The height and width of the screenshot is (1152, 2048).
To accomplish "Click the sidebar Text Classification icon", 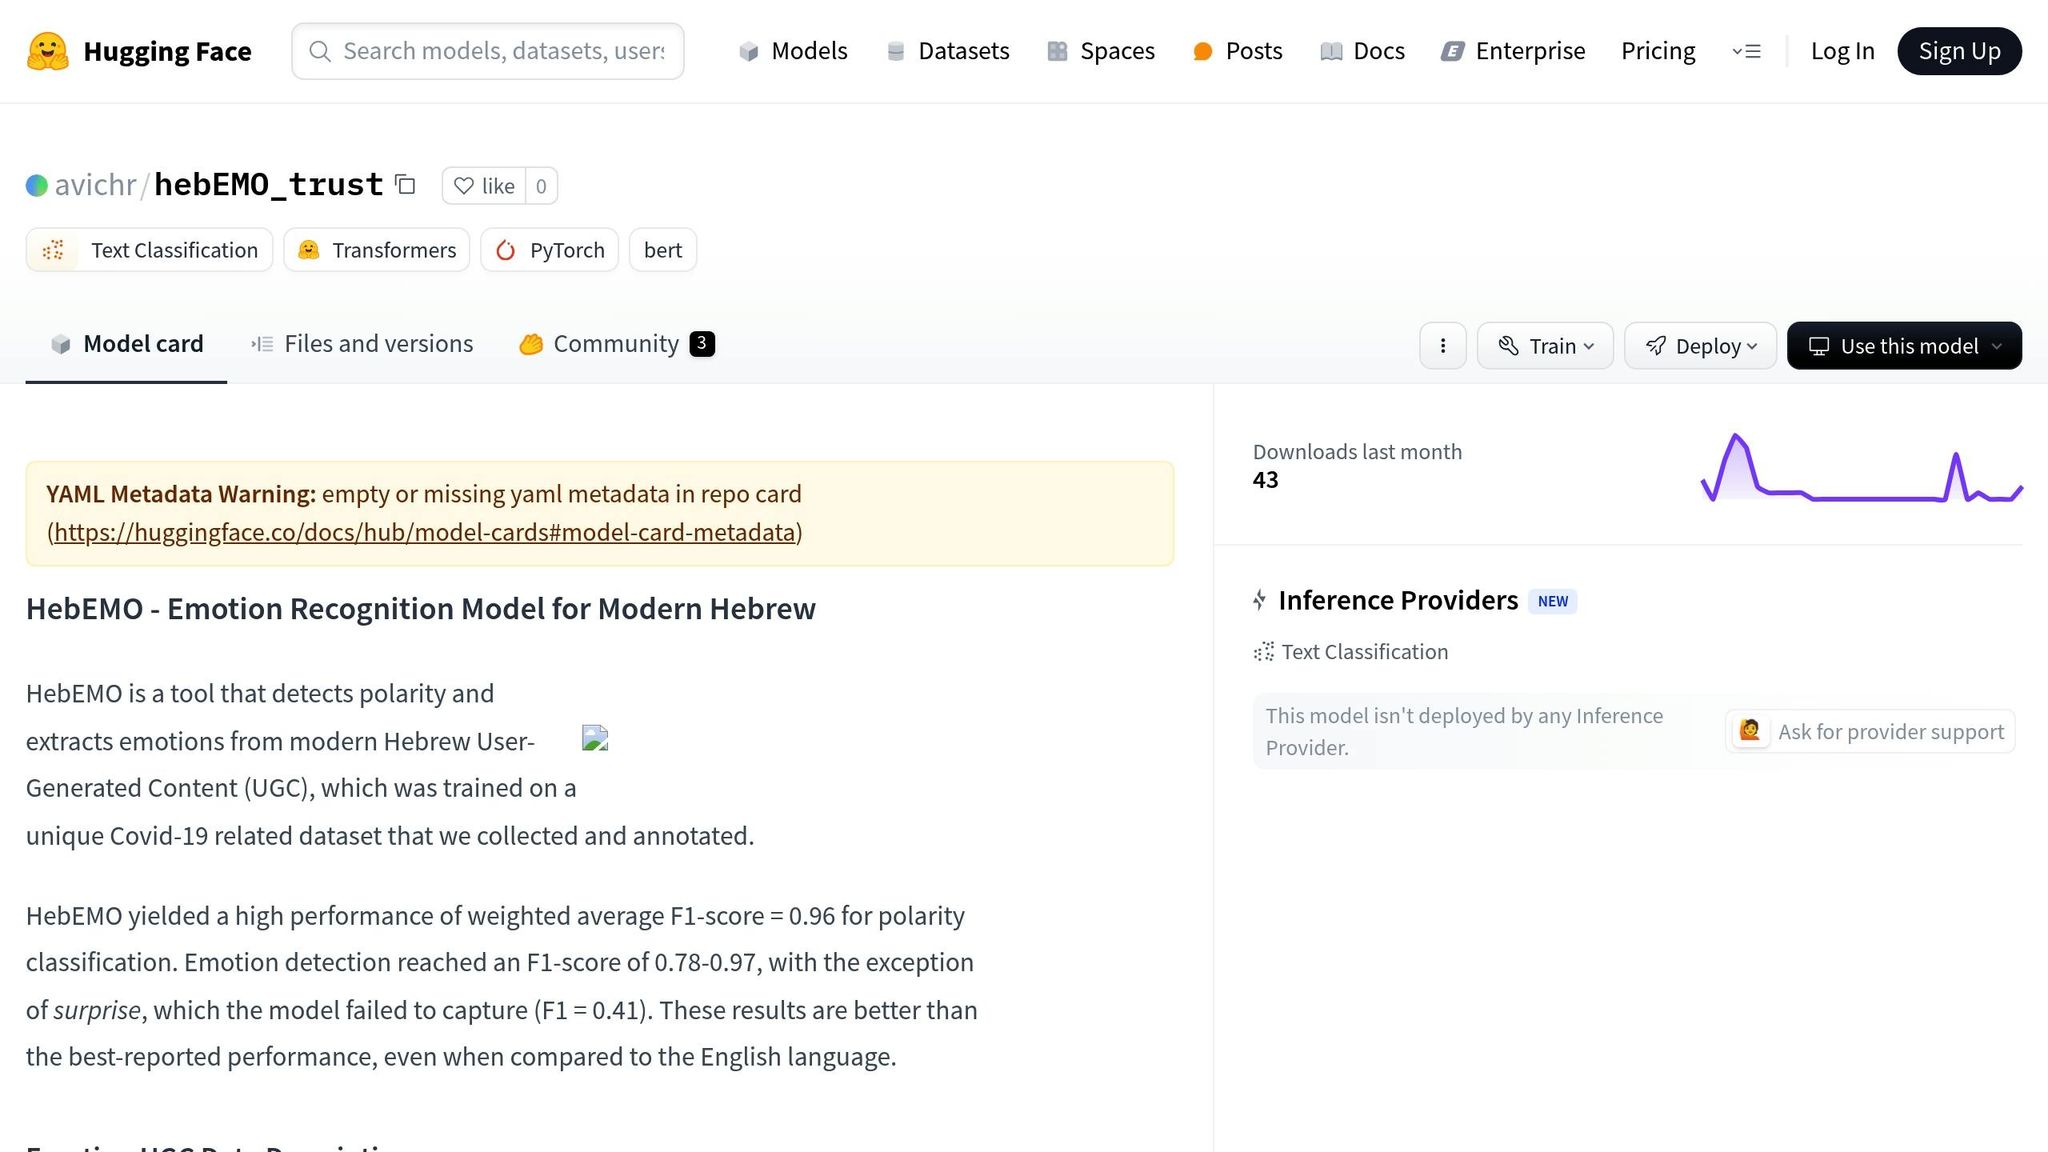I will 1264,652.
